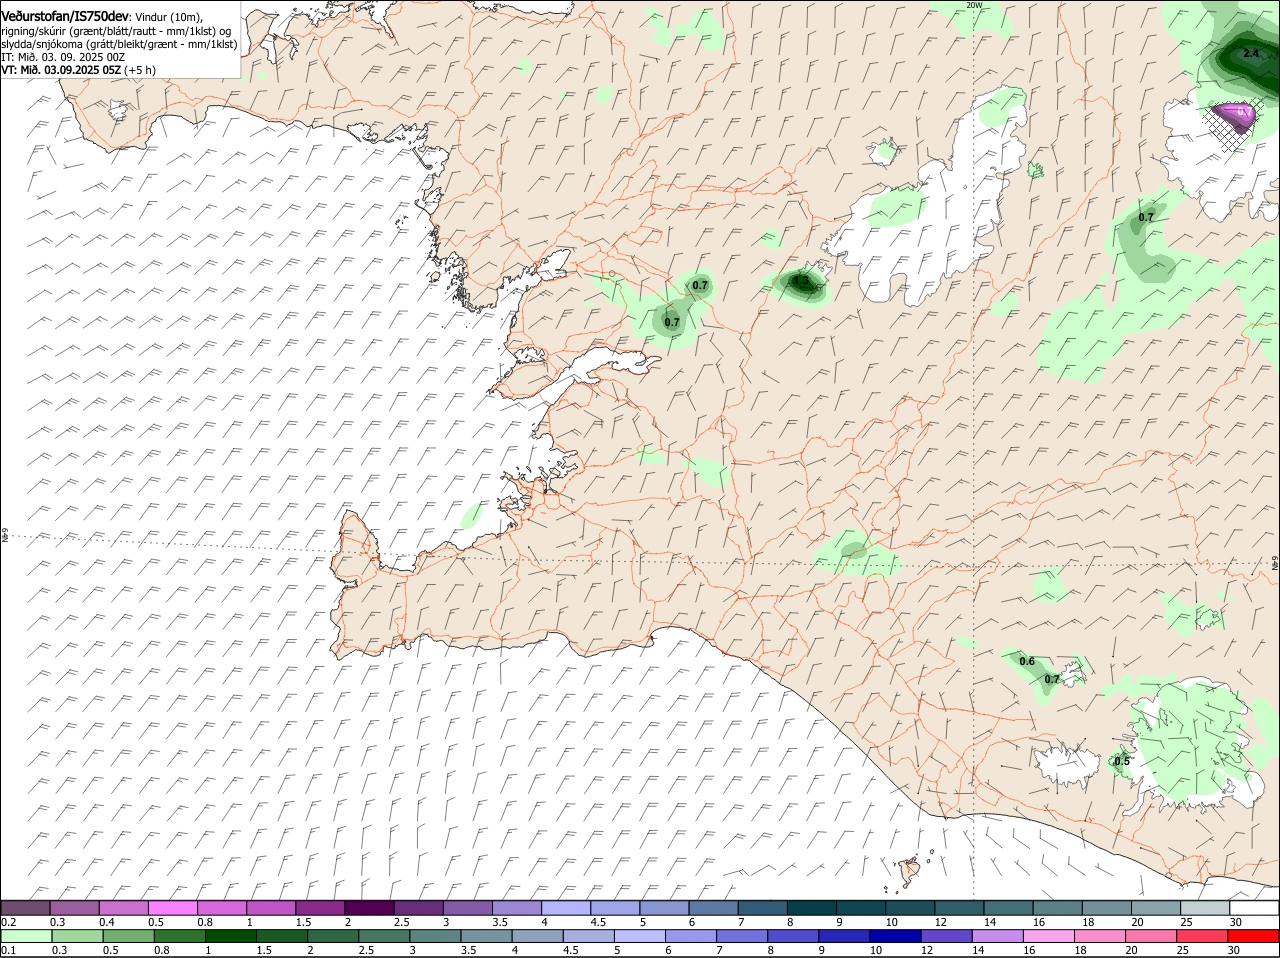
Task: Pick the 0.8 swatch in purple snow legend
Action: 221,907
